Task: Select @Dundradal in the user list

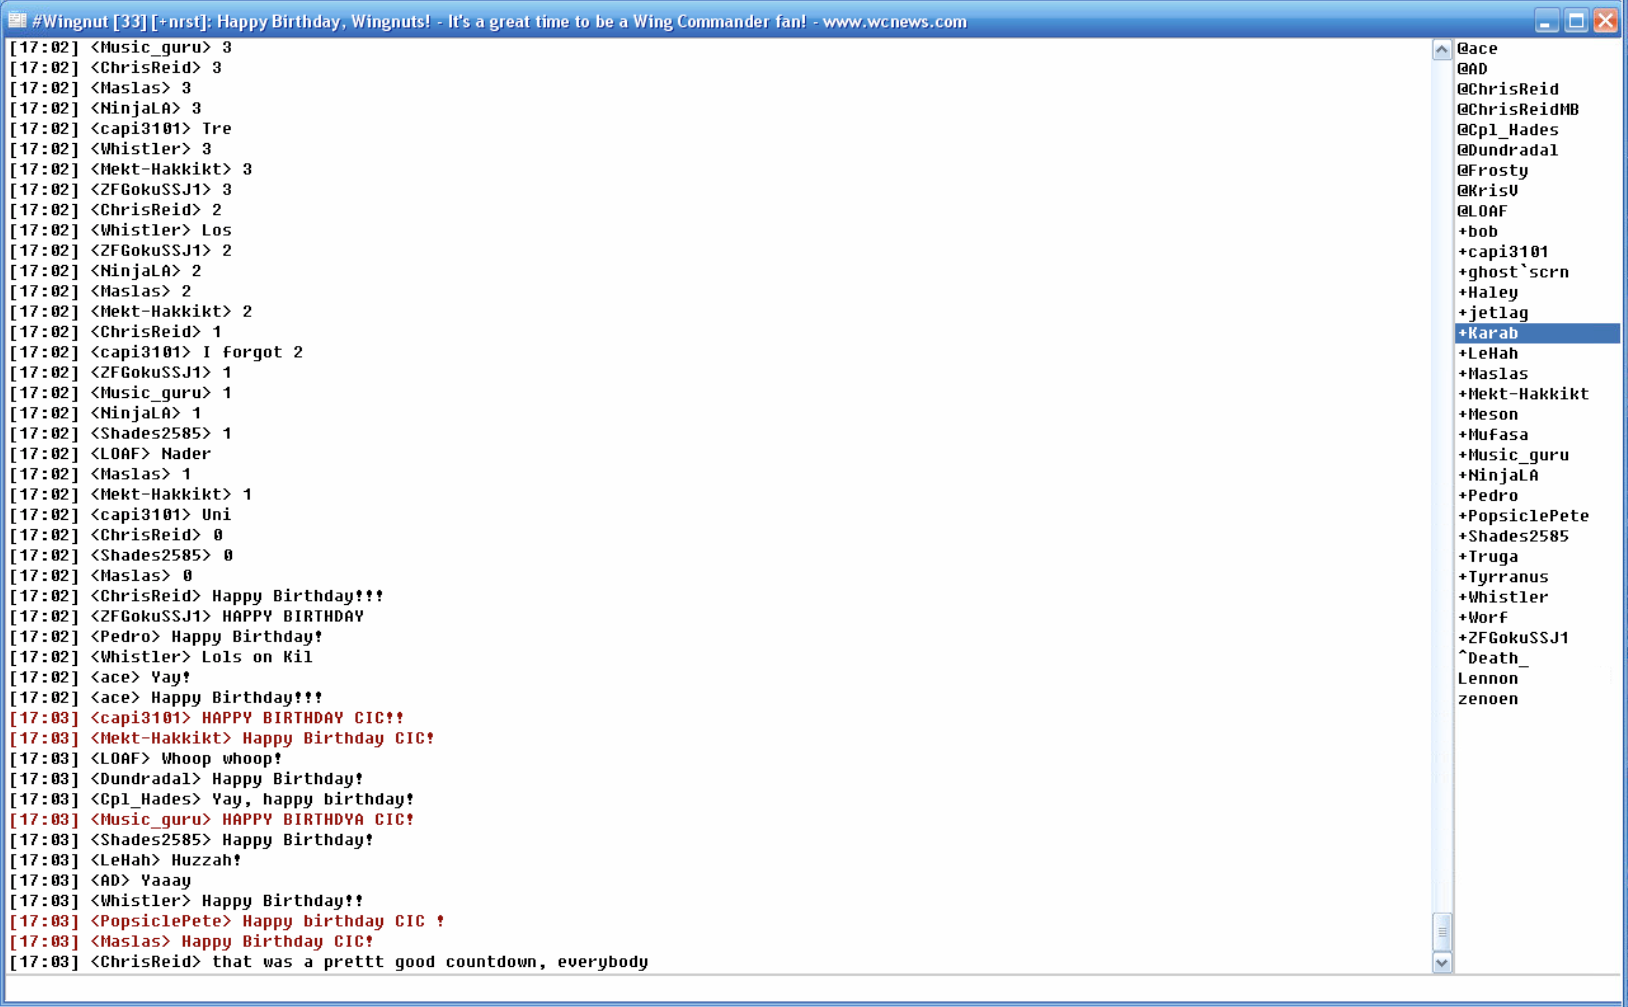Action: point(1507,150)
